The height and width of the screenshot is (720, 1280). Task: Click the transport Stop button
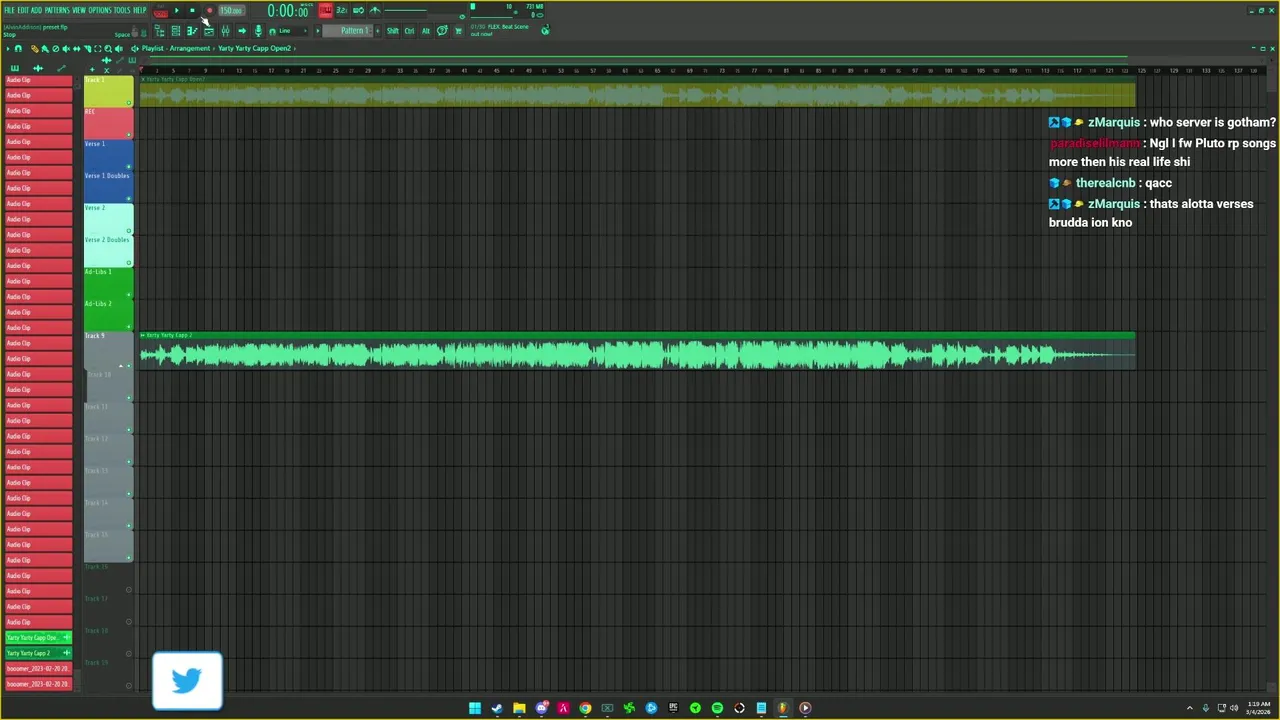point(192,10)
